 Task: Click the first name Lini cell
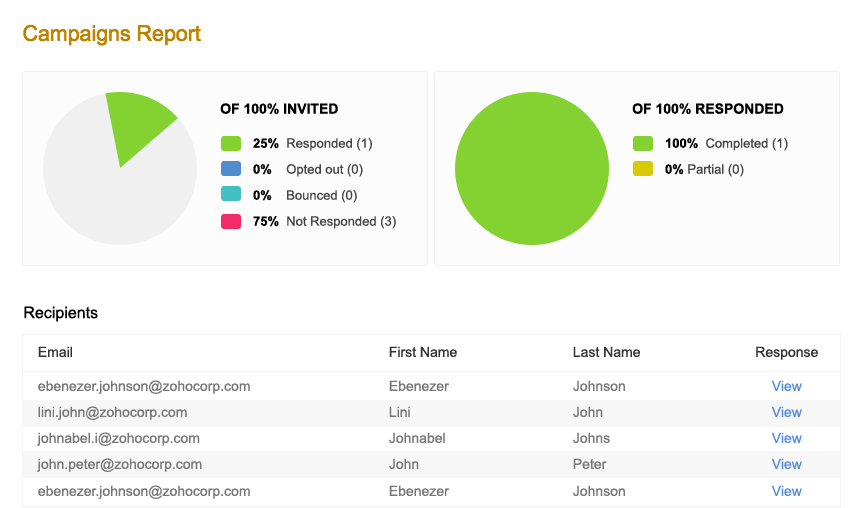pyautogui.click(x=399, y=412)
